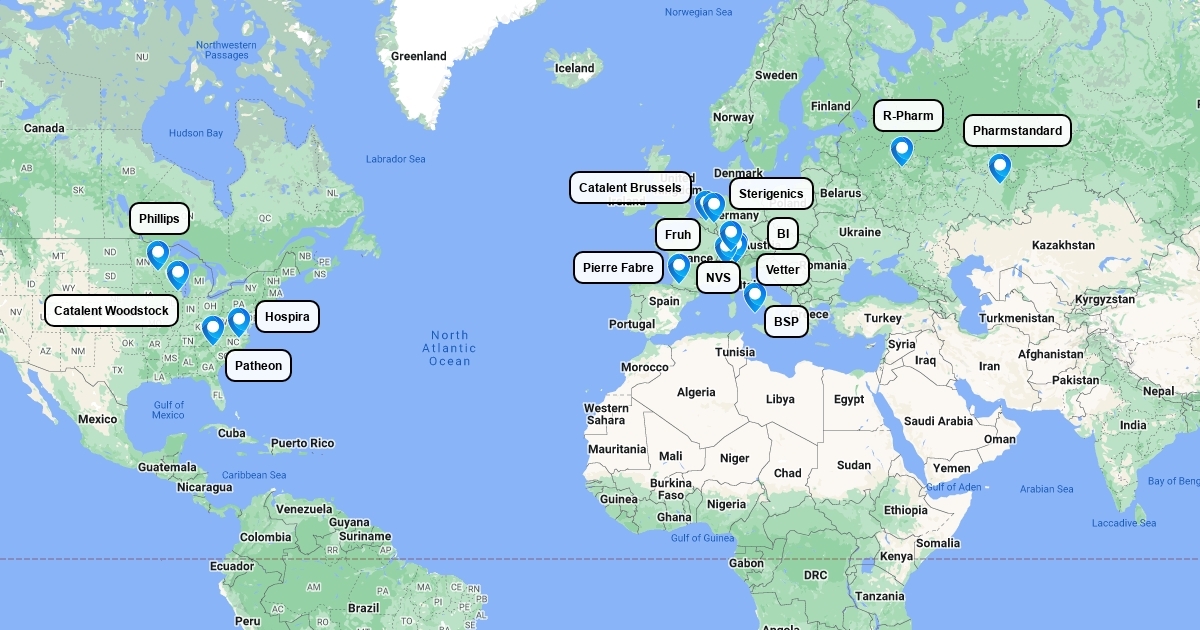Select the Sterigenics label
The width and height of the screenshot is (1200, 630).
click(771, 194)
